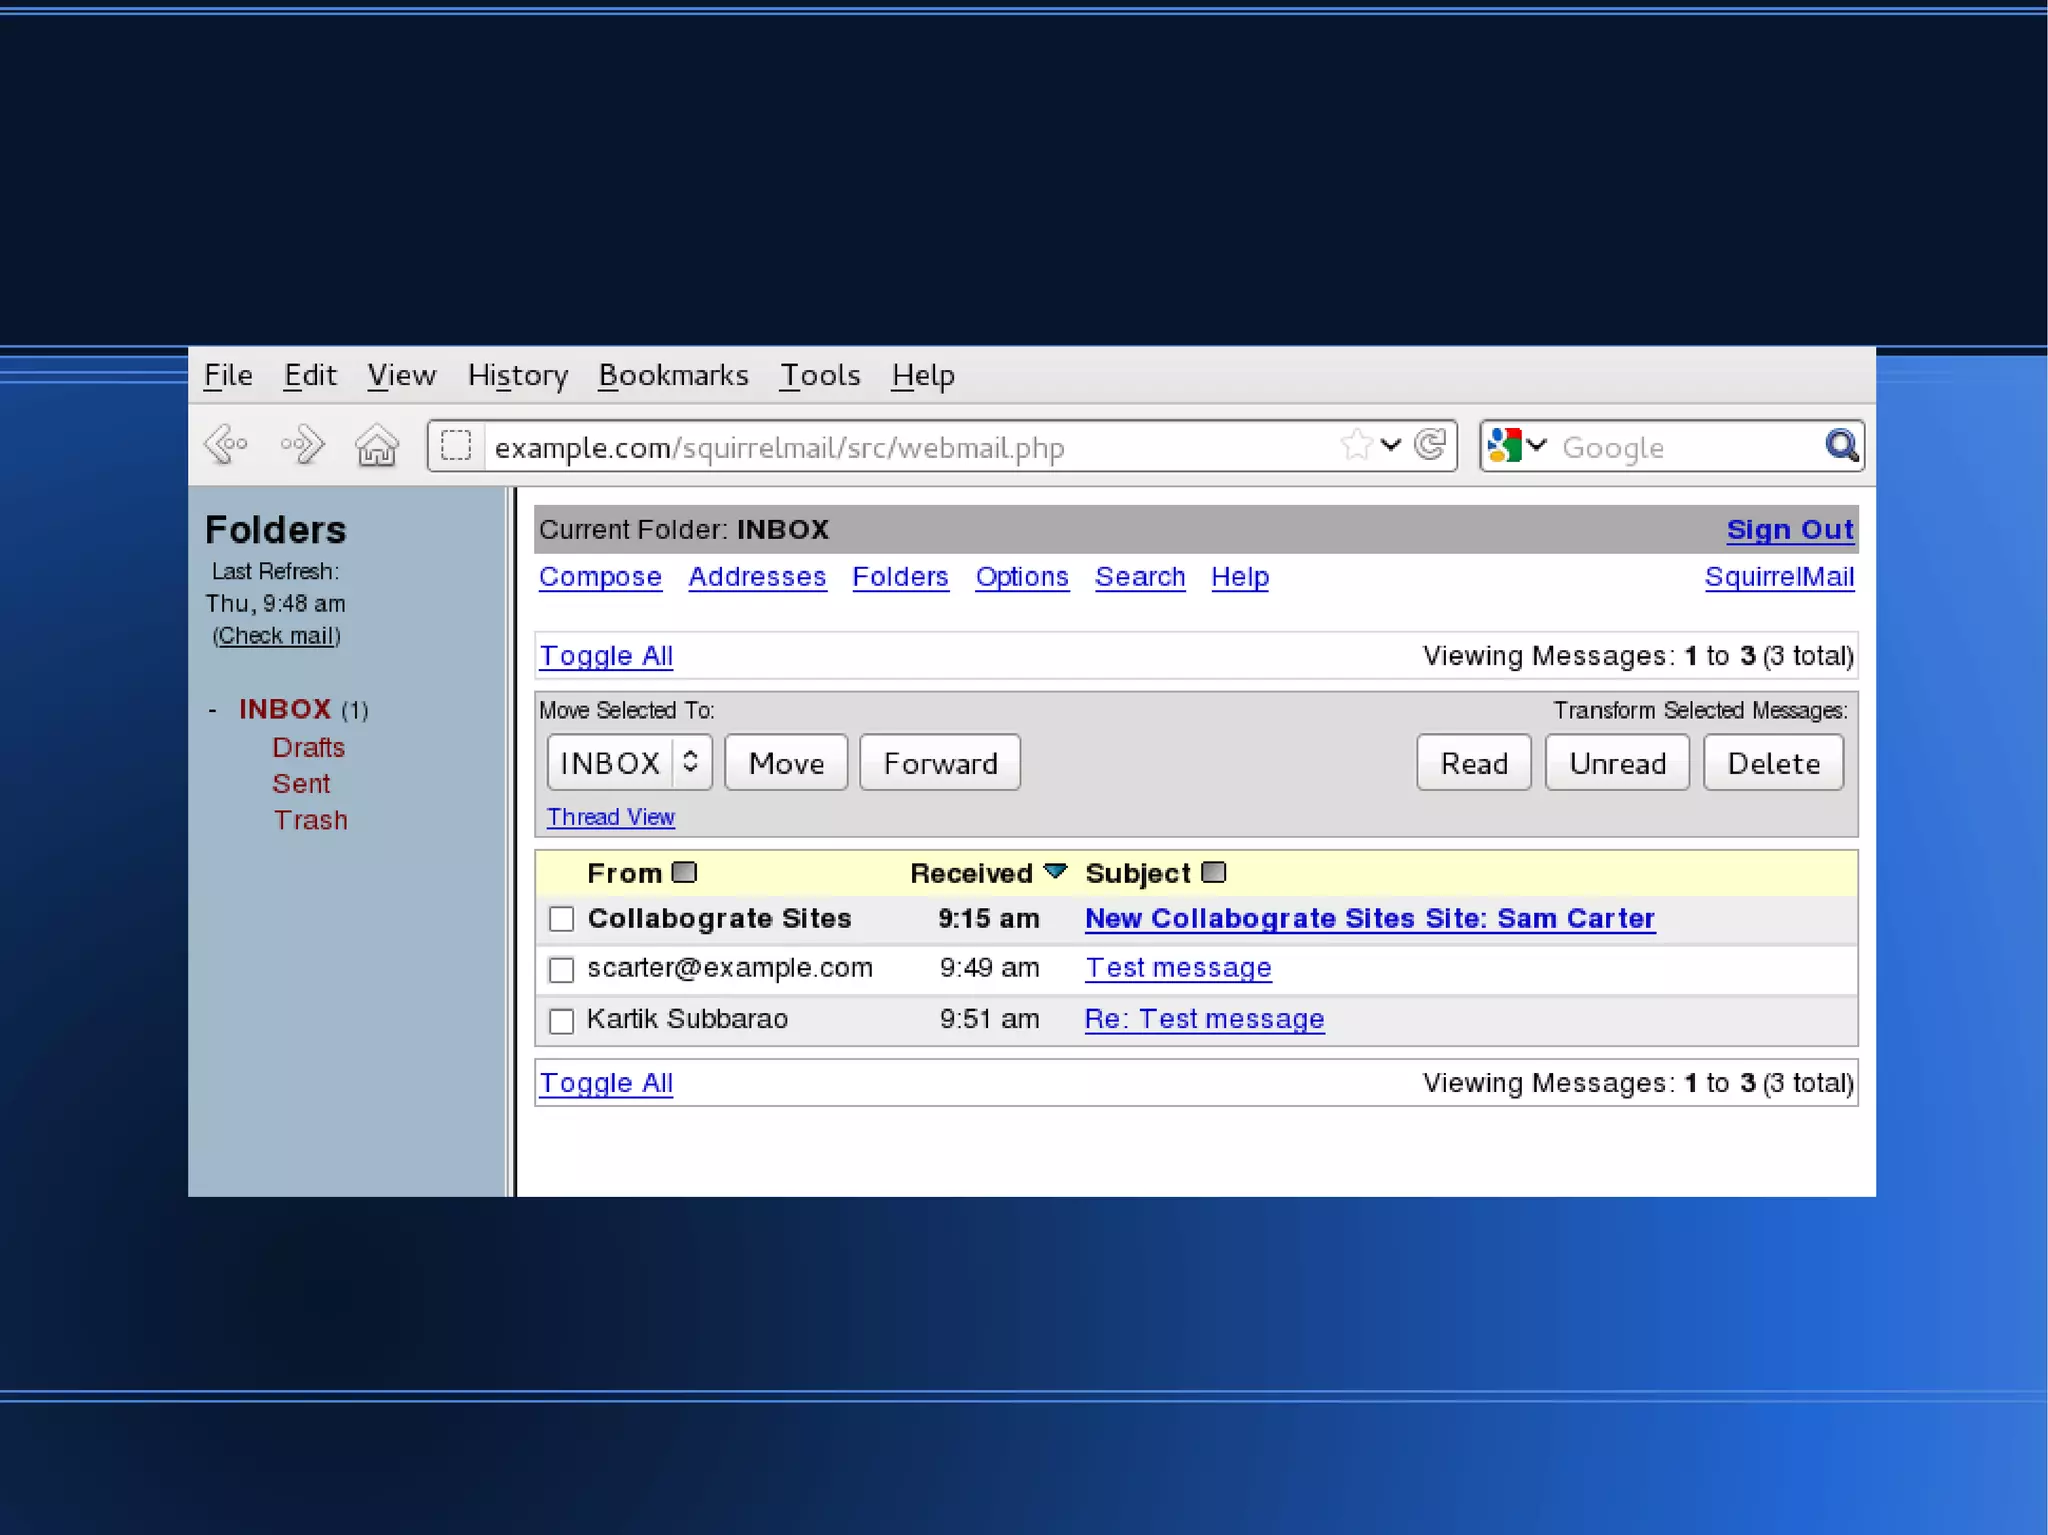Bookmark page with star icon
This screenshot has height=1535, width=2048.
click(1356, 445)
